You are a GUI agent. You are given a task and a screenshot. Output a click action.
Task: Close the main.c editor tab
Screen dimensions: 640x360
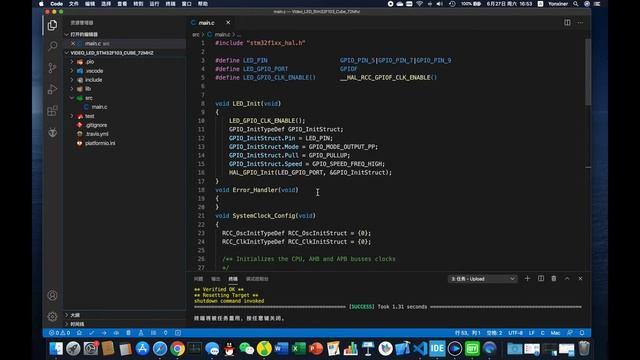coord(228,22)
